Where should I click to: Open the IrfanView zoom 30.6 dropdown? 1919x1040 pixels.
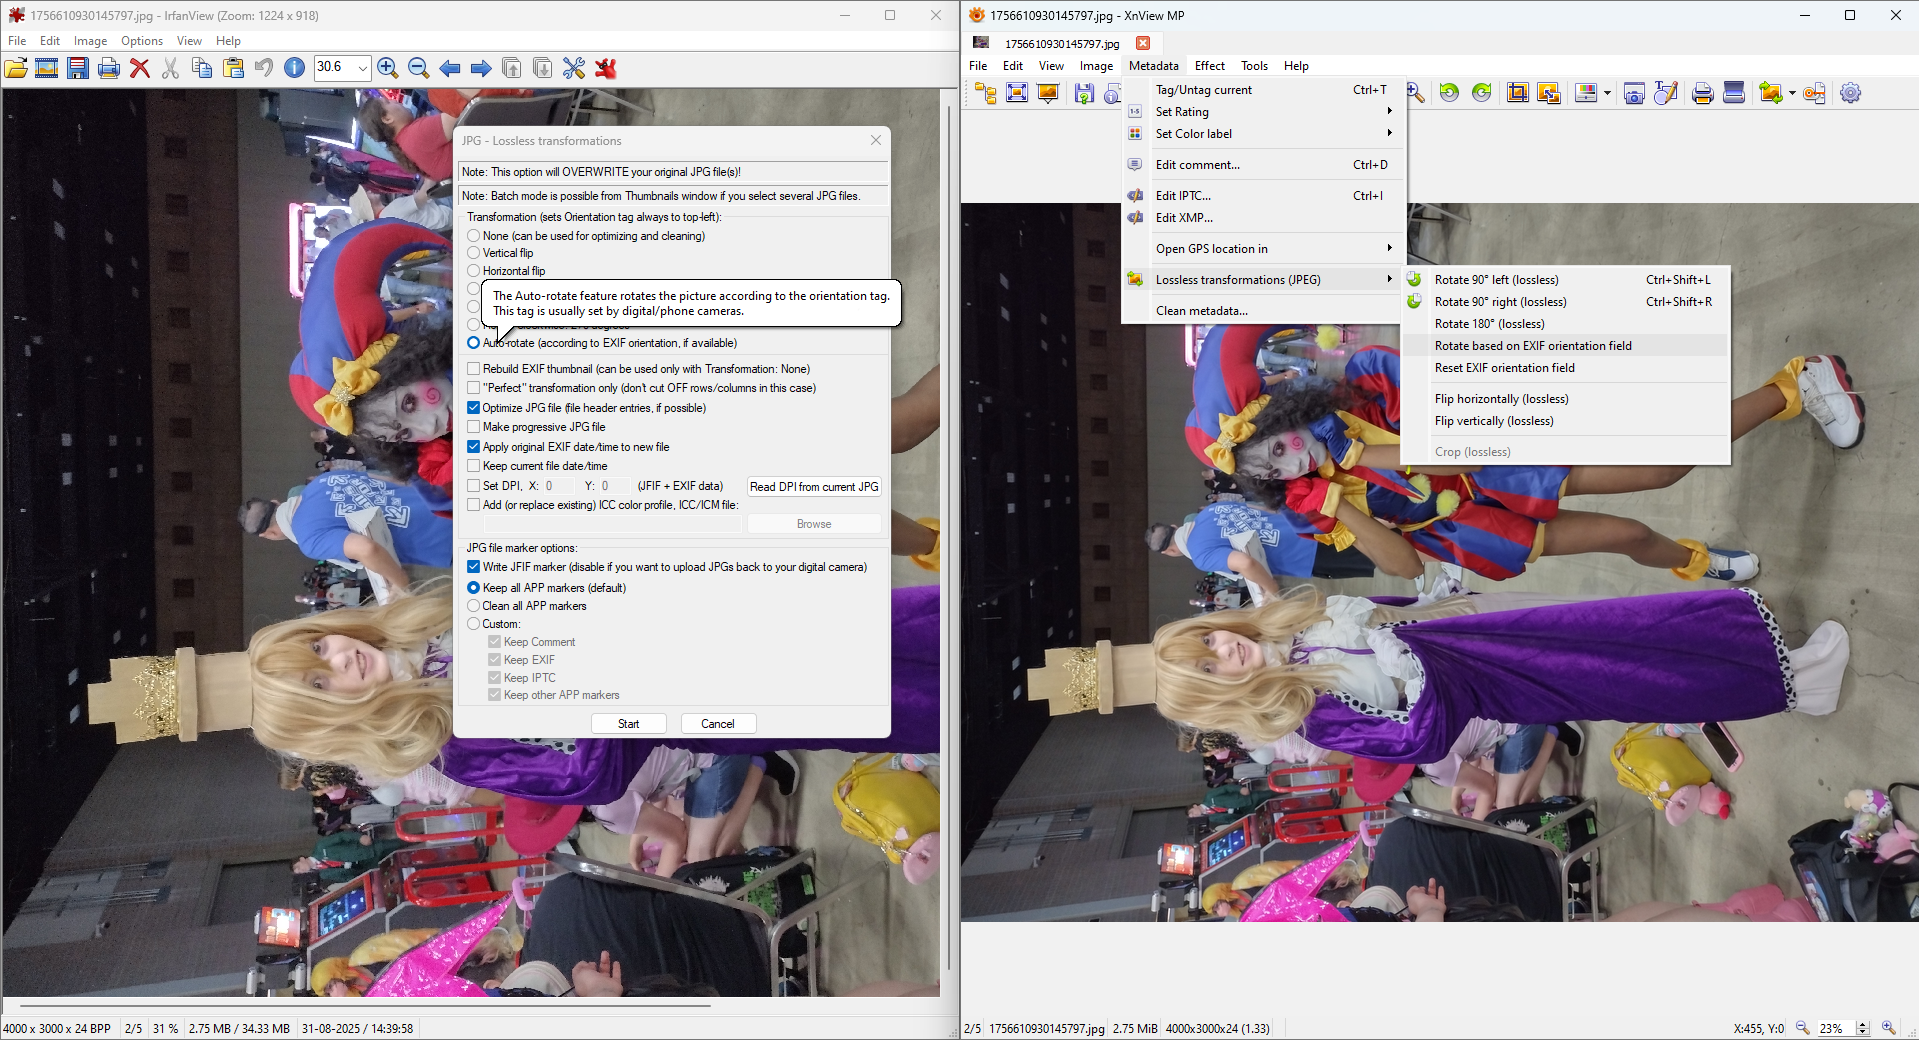[362, 68]
